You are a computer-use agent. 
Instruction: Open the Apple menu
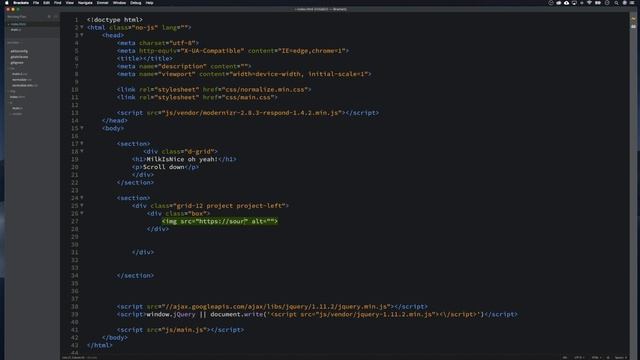7,3
